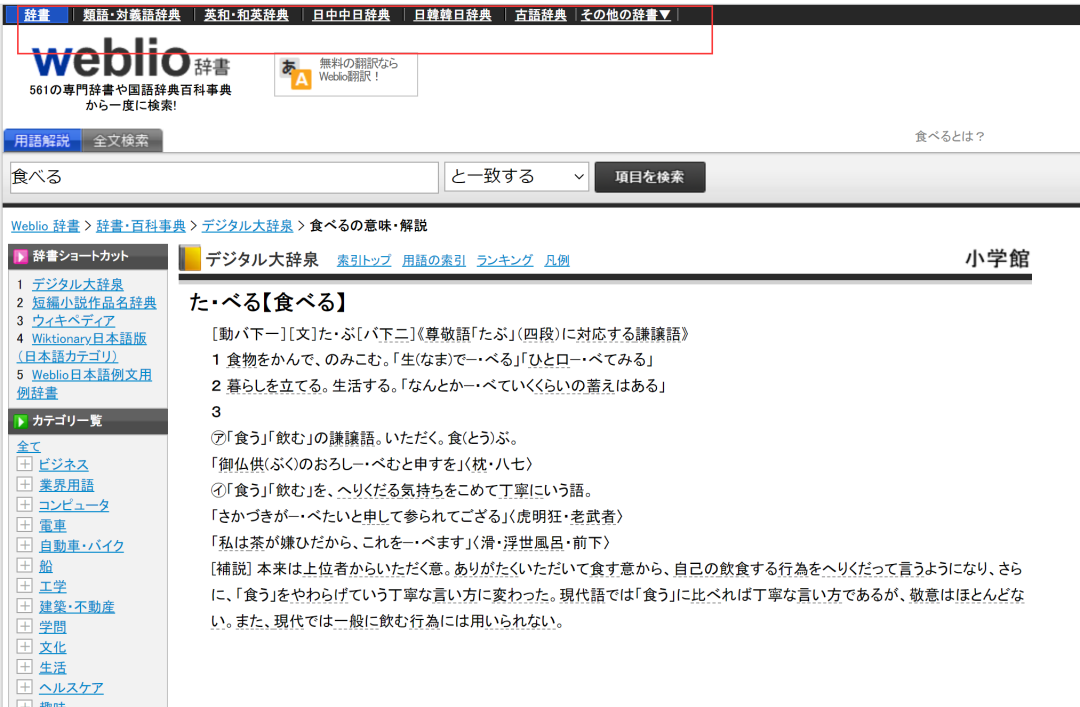Expand the 電車 category plus box

tap(25, 524)
